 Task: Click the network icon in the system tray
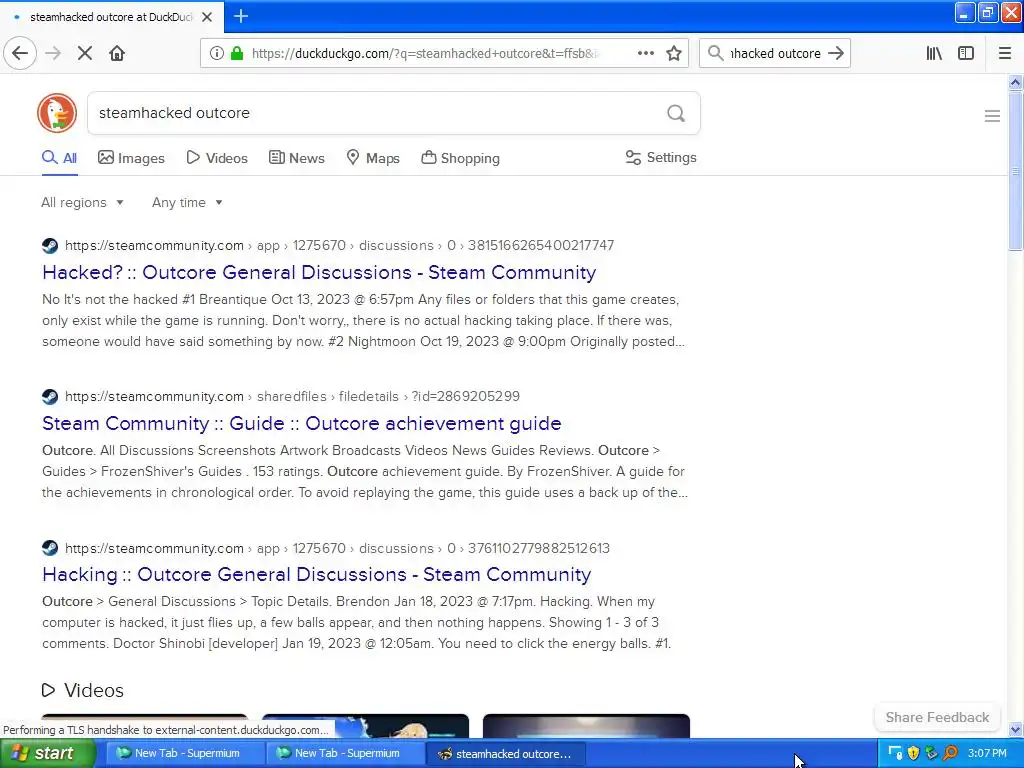[895, 753]
